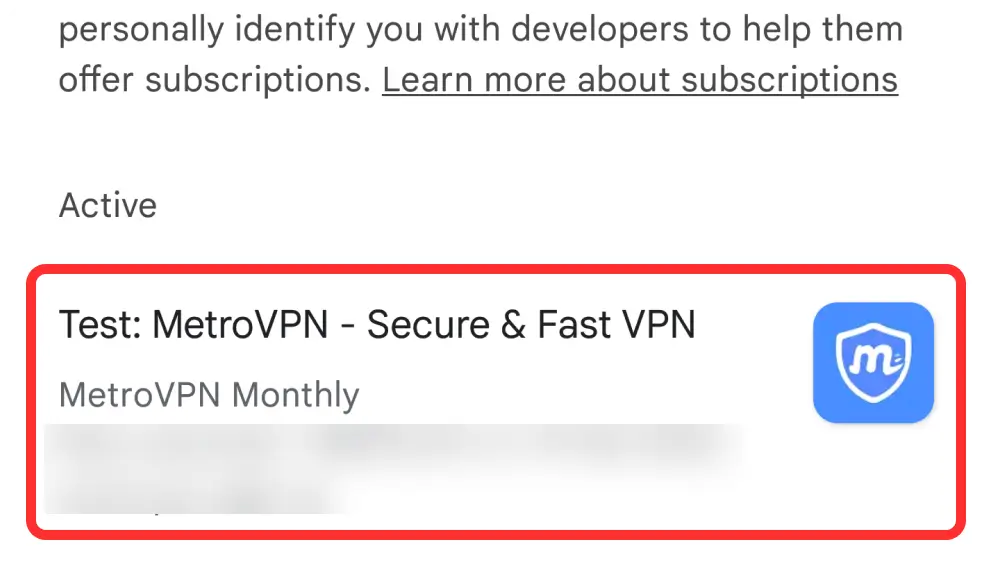Click inside the red-highlighted subscription area
Screen dimensions: 1000x586
[x=500, y=395]
